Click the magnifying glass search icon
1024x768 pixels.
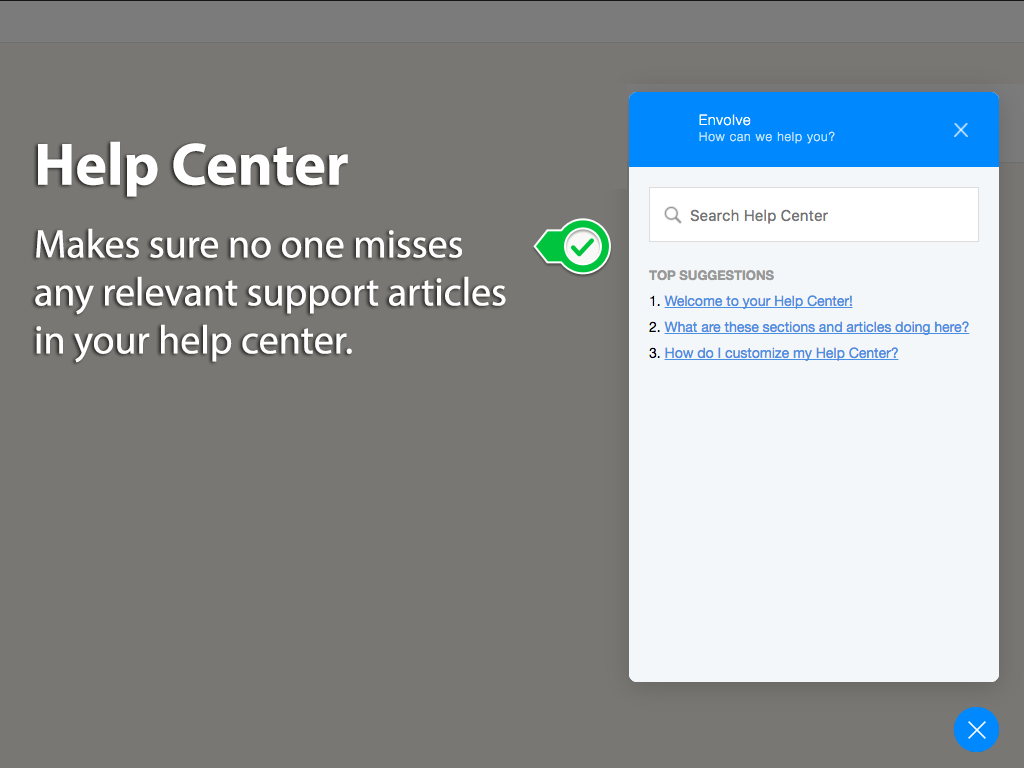673,215
